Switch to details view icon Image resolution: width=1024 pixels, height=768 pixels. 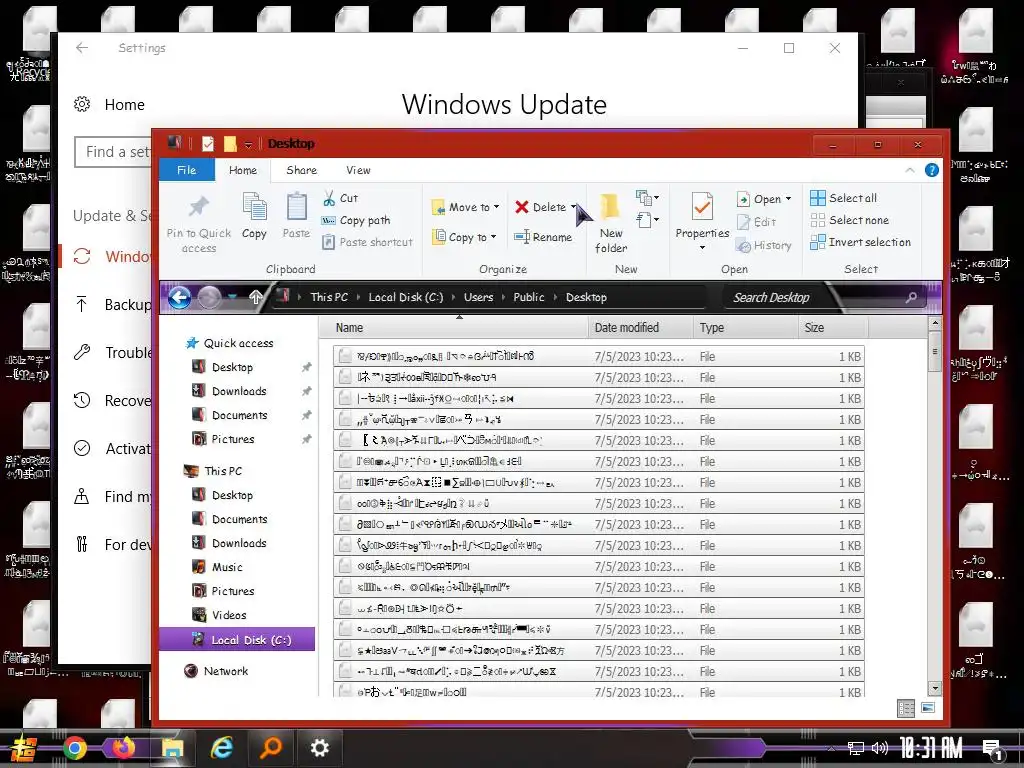906,708
